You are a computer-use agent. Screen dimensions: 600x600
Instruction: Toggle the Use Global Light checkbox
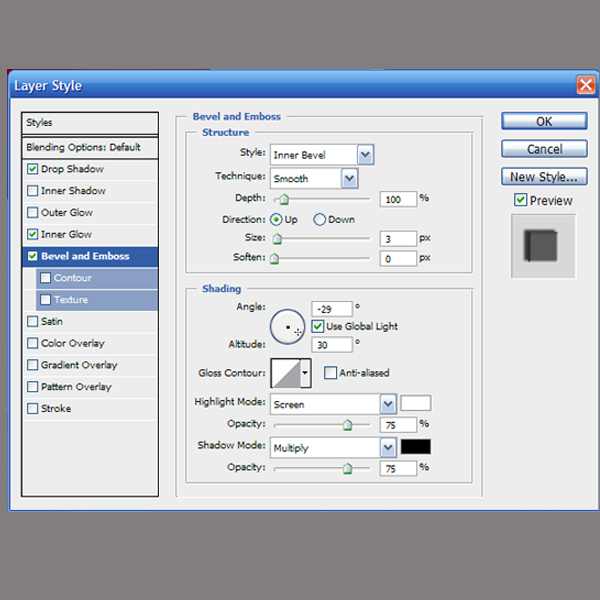318,327
